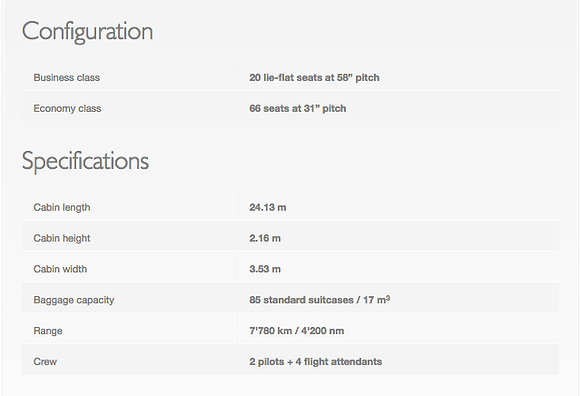Select the 24.13 m value

pos(267,207)
